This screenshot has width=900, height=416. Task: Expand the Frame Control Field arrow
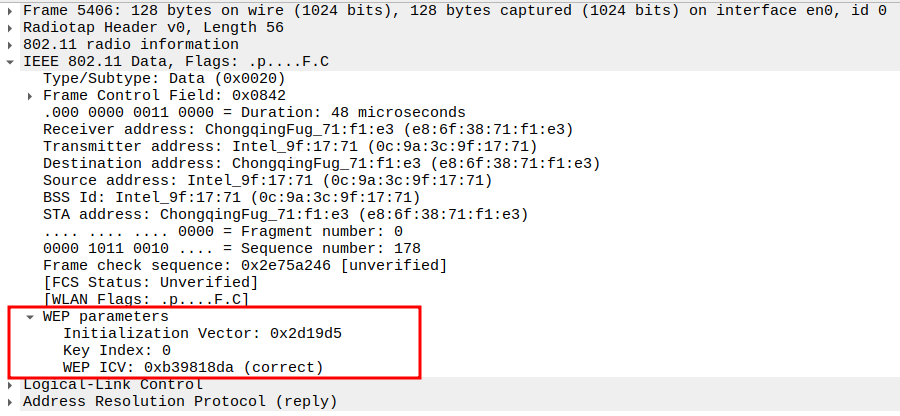(x=32, y=96)
